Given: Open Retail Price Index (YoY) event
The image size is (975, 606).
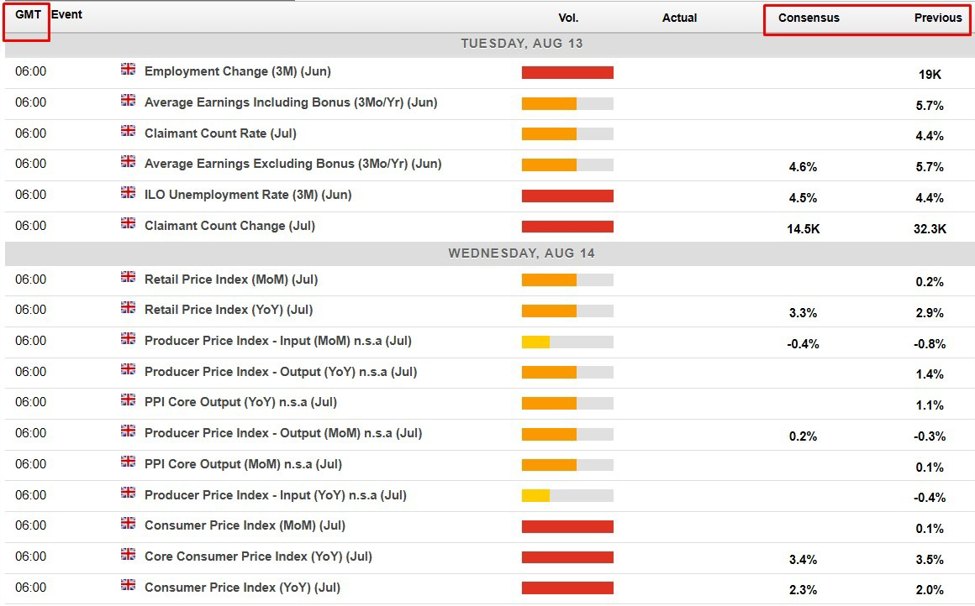Looking at the screenshot, I should 228,310.
